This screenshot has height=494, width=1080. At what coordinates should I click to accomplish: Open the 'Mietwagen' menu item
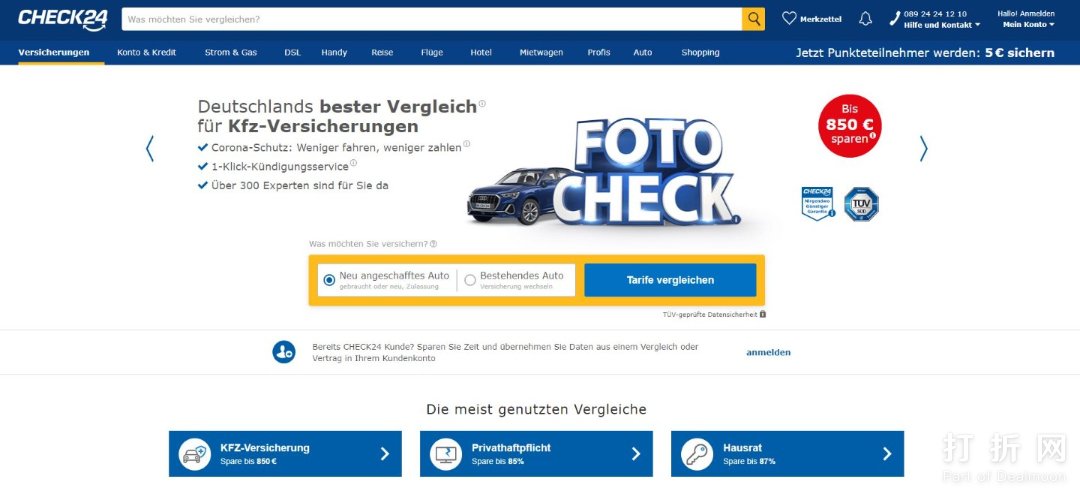point(541,52)
